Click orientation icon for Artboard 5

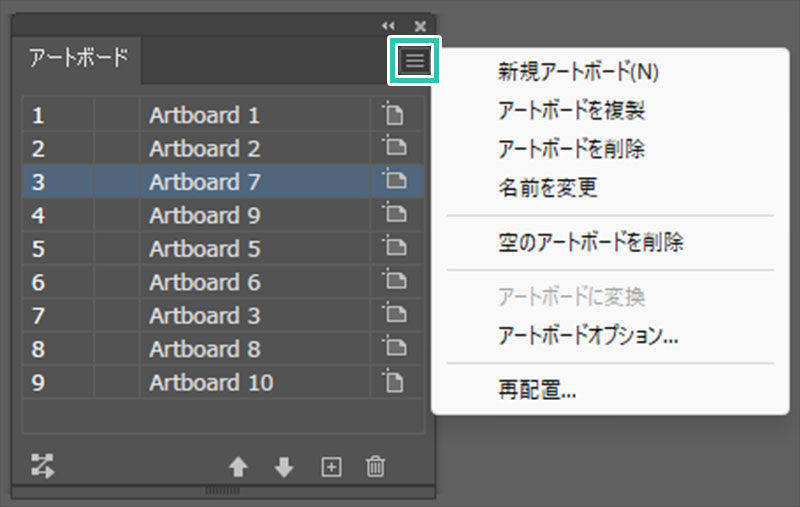(395, 249)
